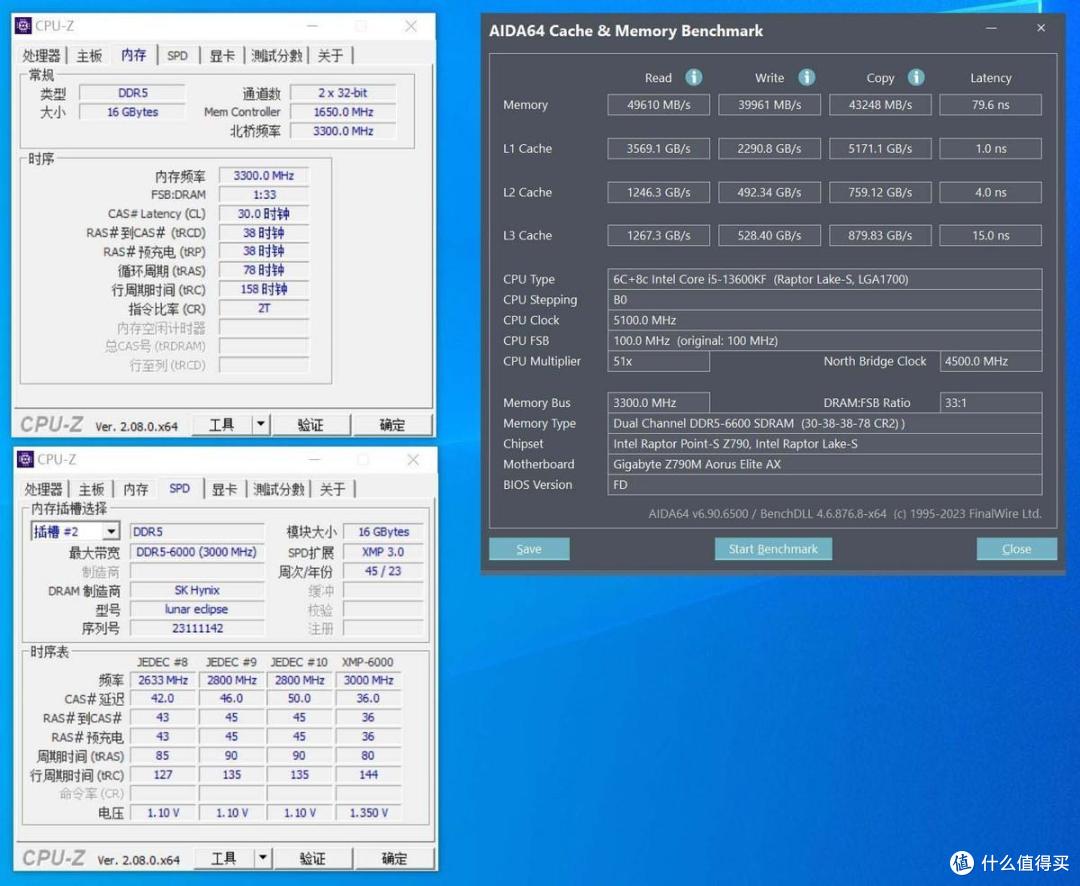The image size is (1080, 886).
Task: Open 显卡 tab in top CPU-Z window
Action: tap(222, 56)
